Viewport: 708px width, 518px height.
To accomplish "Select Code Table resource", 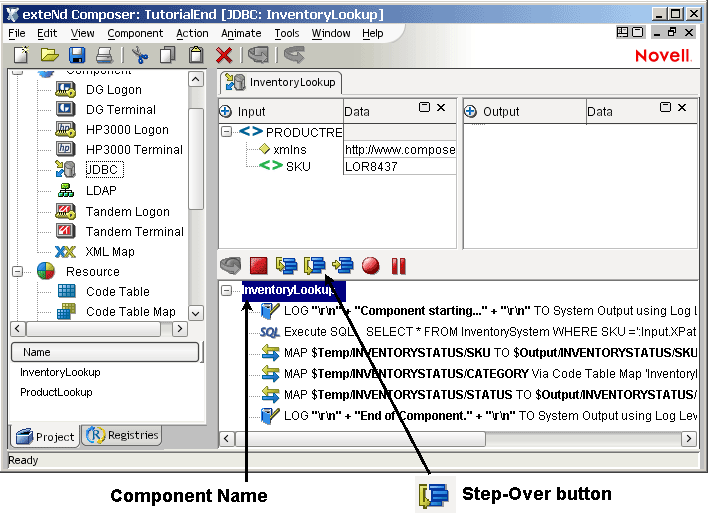I will coord(117,292).
